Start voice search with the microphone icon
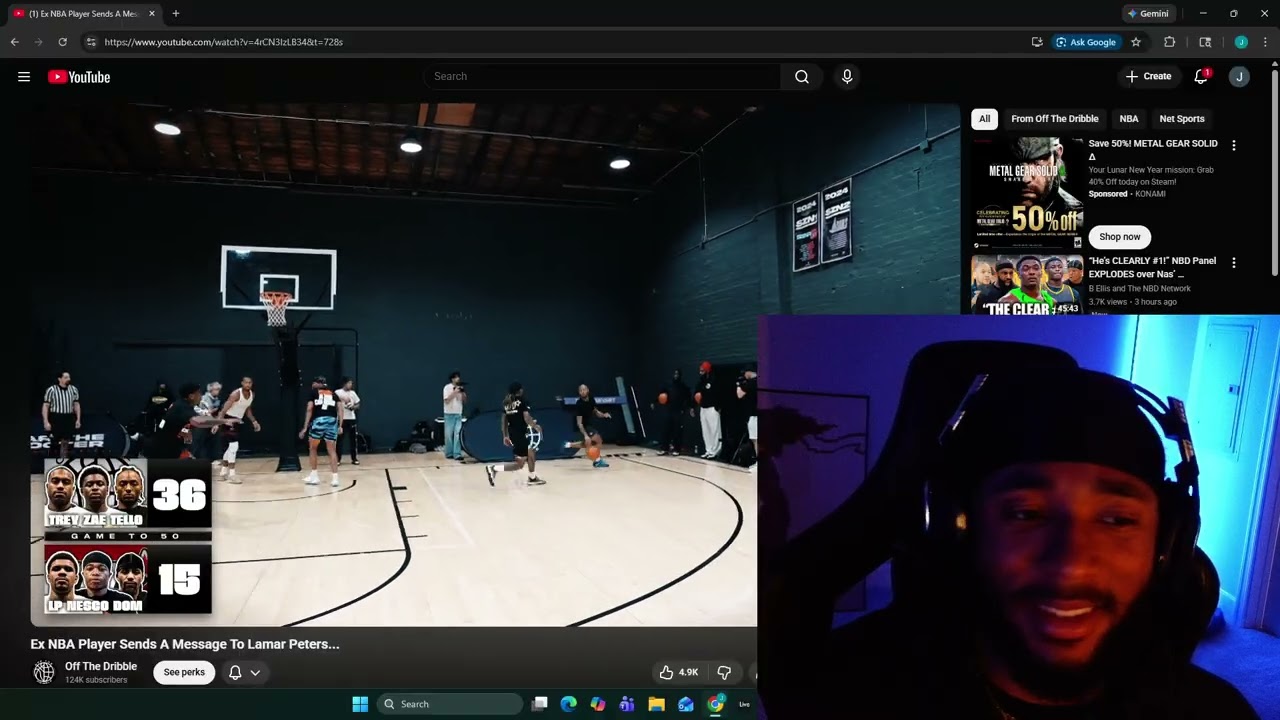 (x=847, y=77)
